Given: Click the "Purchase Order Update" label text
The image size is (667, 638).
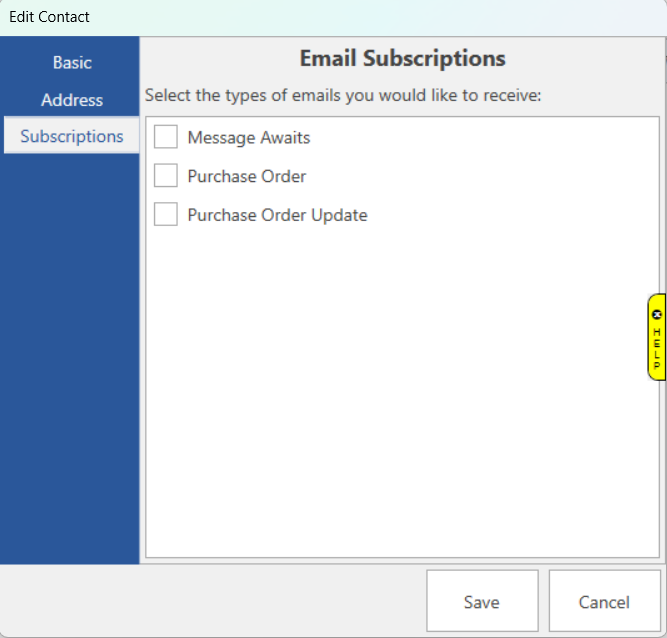Looking at the screenshot, I should 277,215.
